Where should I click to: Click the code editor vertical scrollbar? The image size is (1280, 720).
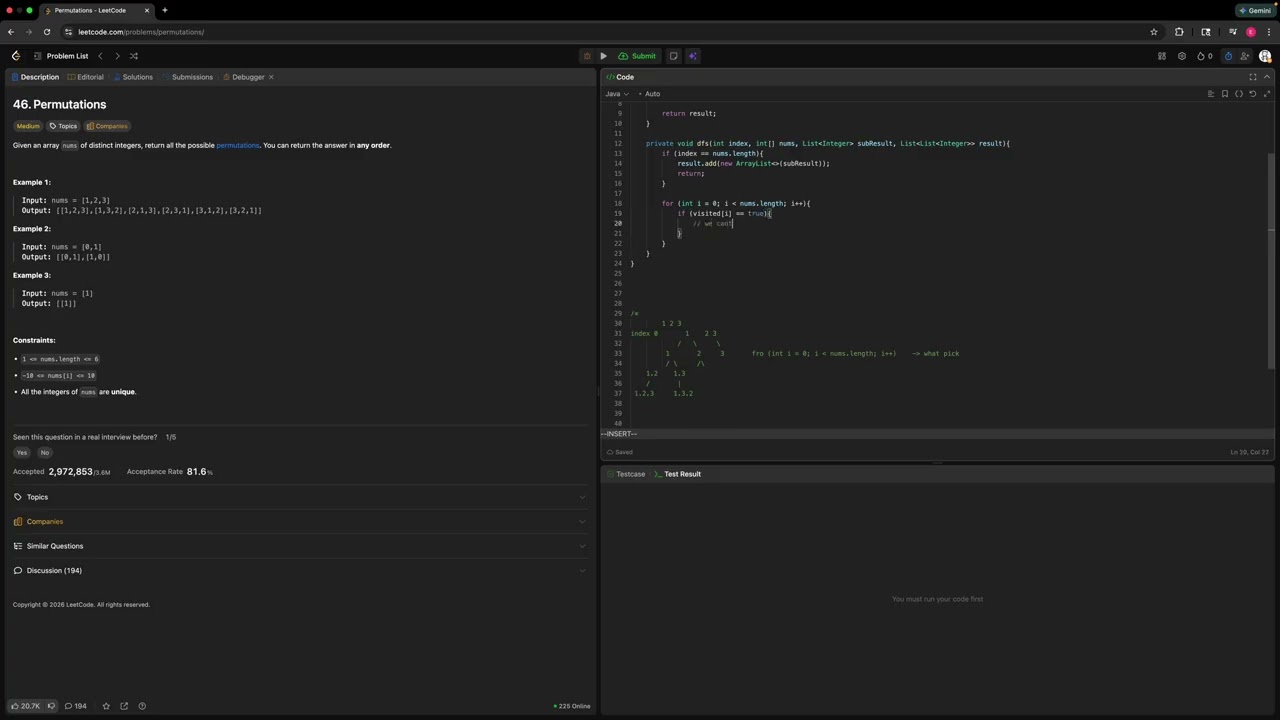pyautogui.click(x=1272, y=262)
